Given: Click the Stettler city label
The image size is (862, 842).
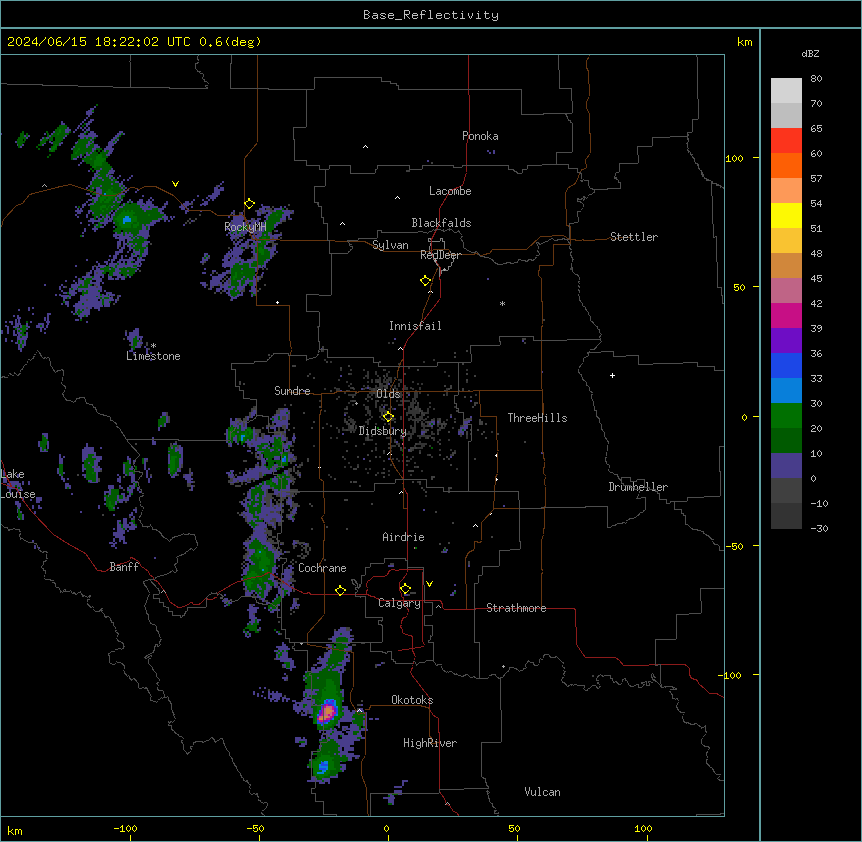Looking at the screenshot, I should 634,237.
